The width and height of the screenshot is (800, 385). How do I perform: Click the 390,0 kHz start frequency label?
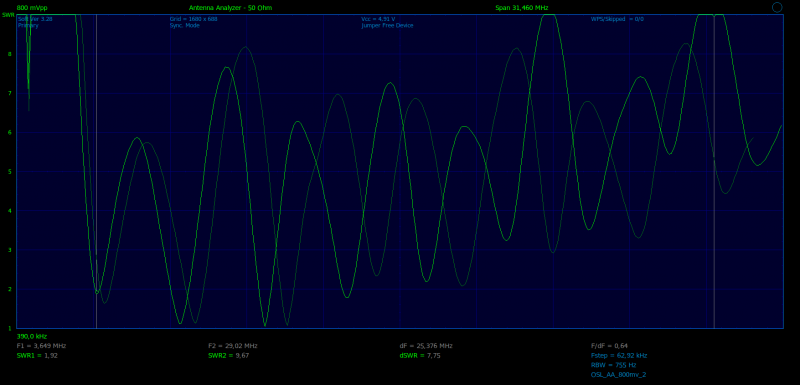coord(32,337)
